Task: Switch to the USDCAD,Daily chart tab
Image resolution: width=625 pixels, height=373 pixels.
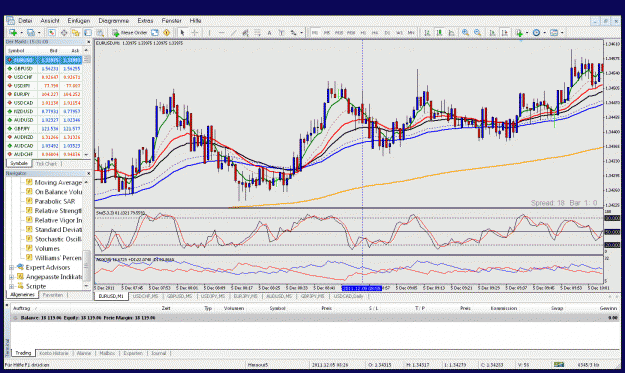Action: click(348, 296)
